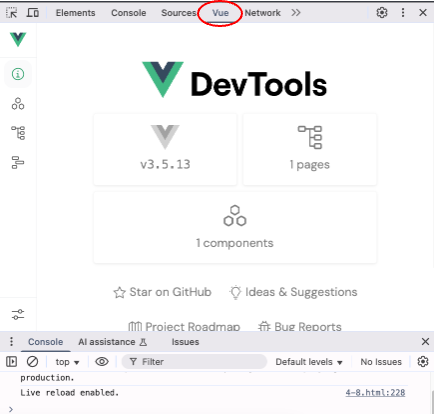Select the Vue tab

click(x=220, y=13)
